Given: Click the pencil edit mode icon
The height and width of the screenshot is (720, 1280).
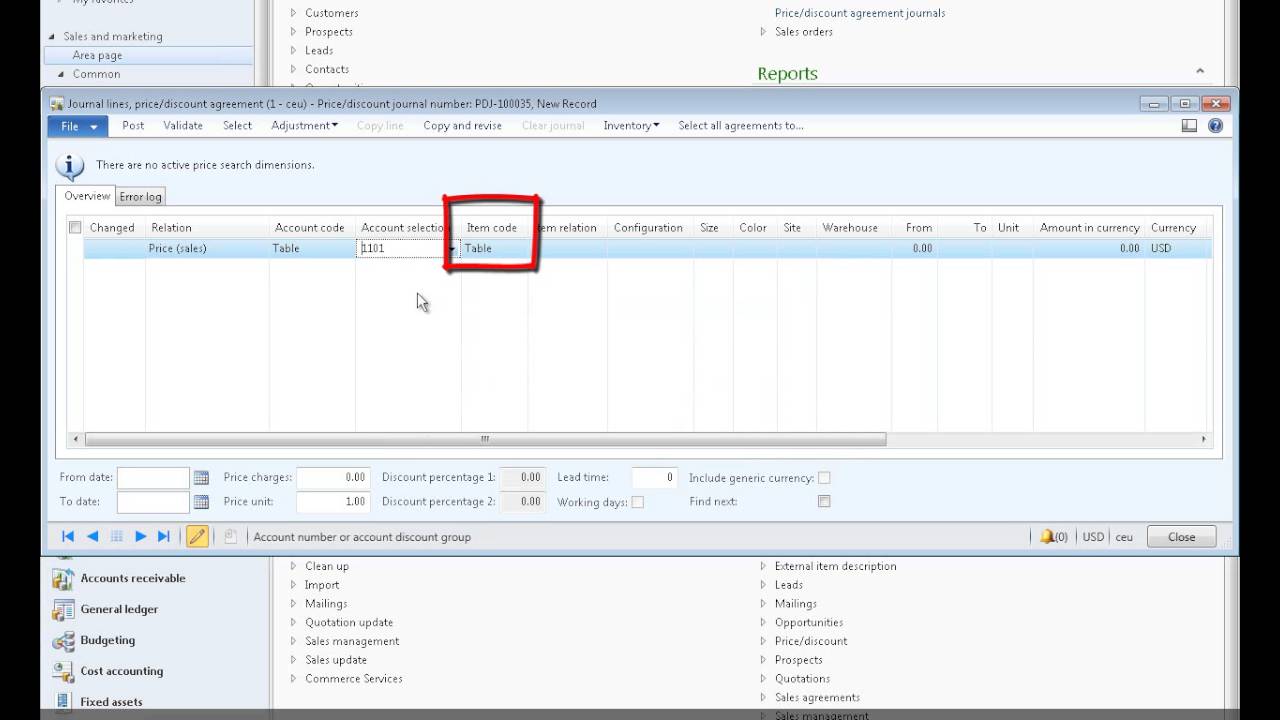Looking at the screenshot, I should (197, 537).
